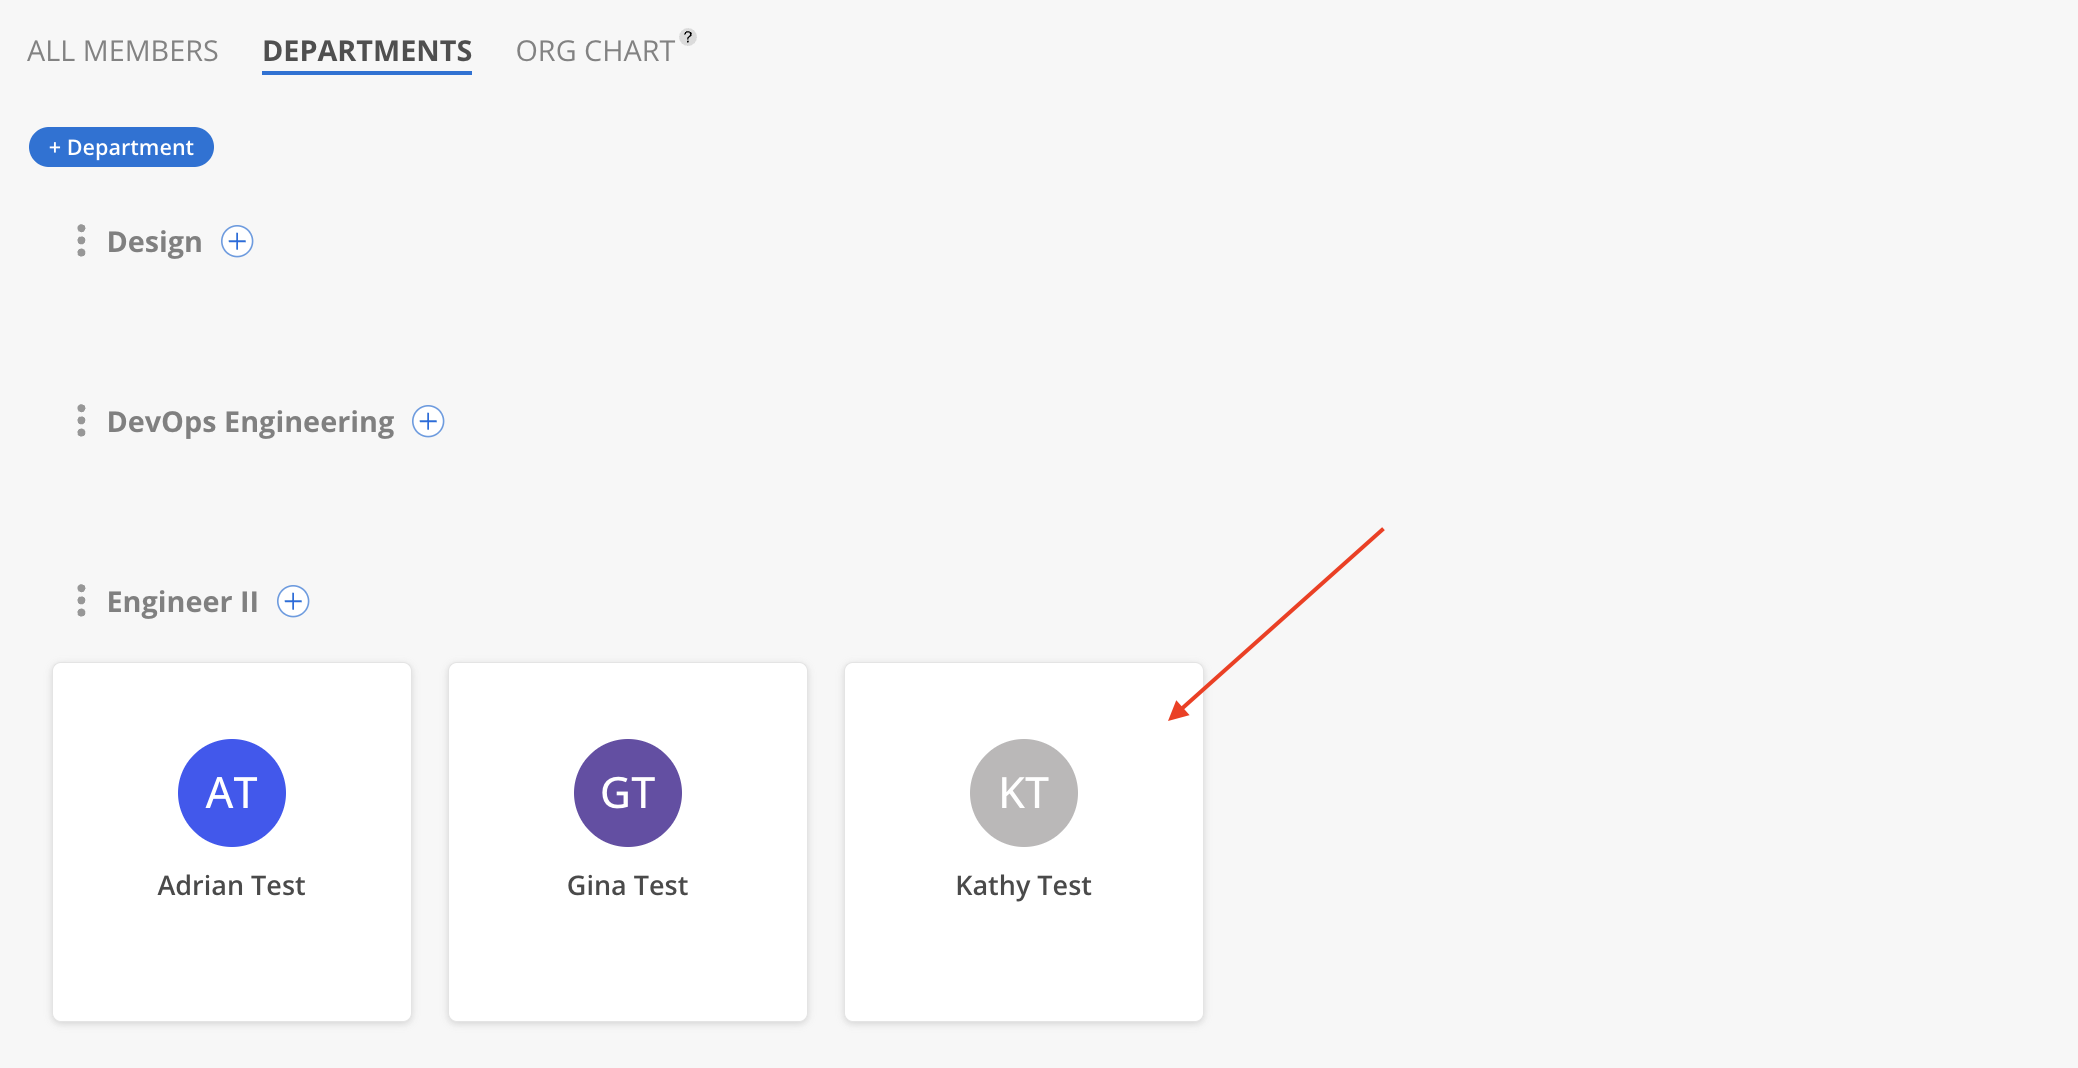Click the AT avatar circle

[232, 793]
